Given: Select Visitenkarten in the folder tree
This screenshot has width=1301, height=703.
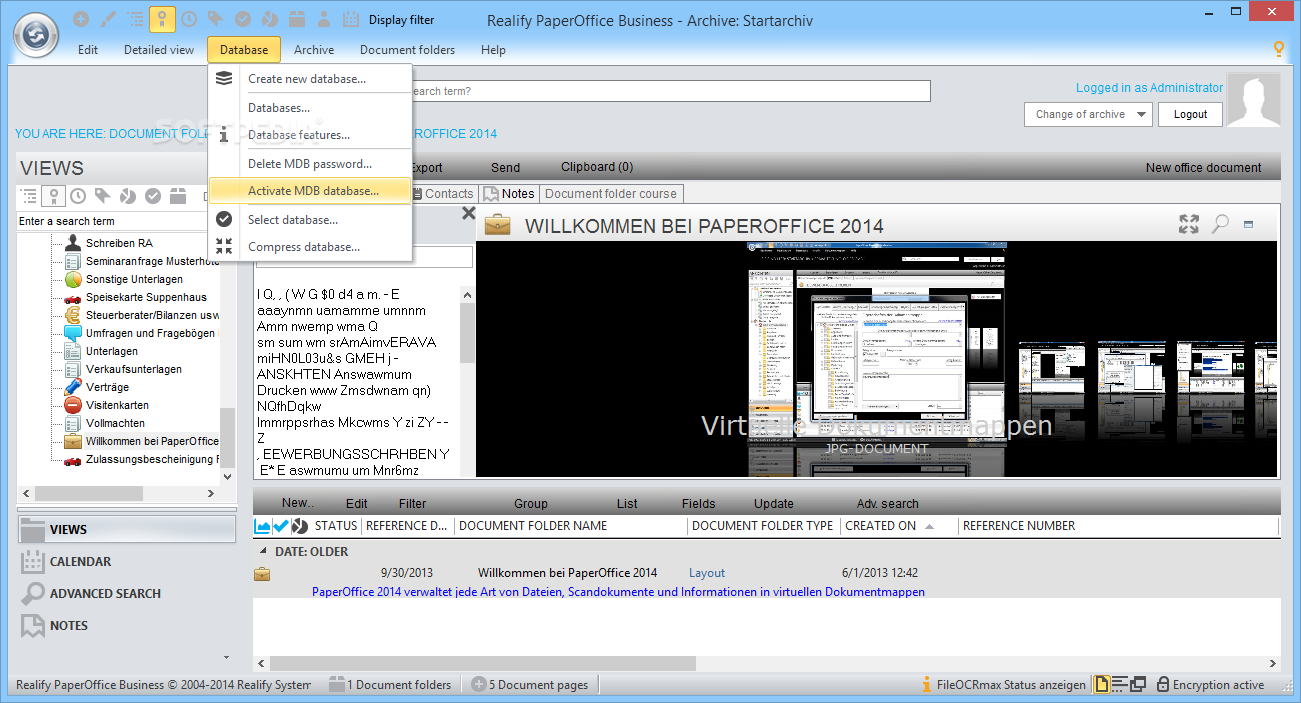Looking at the screenshot, I should tap(117, 405).
